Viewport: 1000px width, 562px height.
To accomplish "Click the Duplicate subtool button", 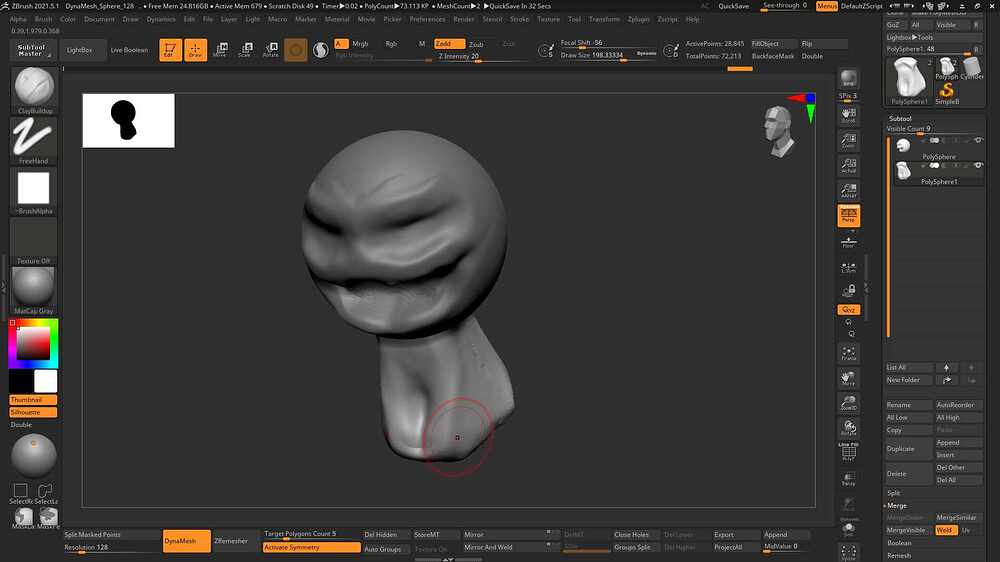I will pyautogui.click(x=908, y=448).
